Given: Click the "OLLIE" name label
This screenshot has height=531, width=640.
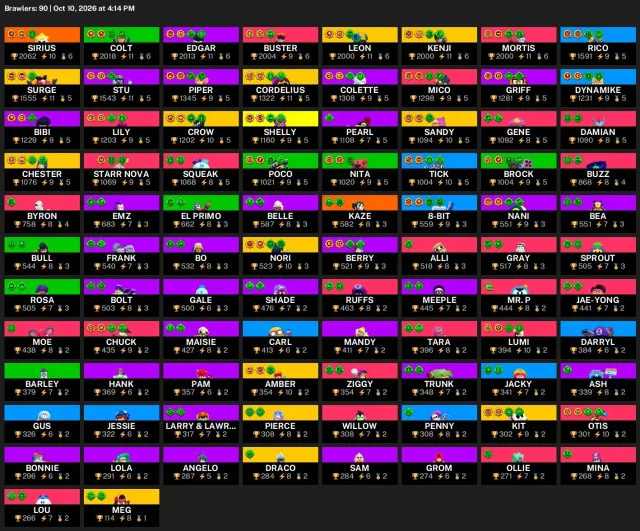Looking at the screenshot, I should [x=518, y=468].
